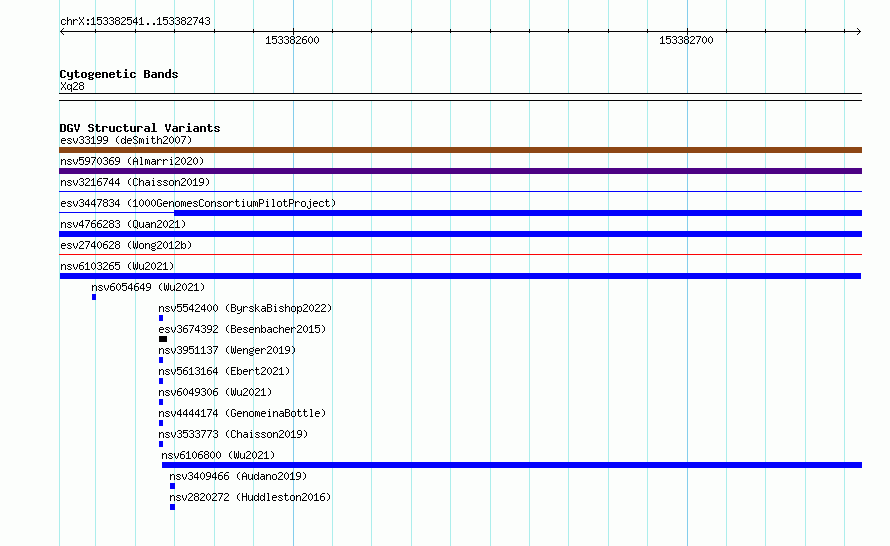Open nsv2820272 (Huddleston2016) variant label
This screenshot has width=890, height=546.
tap(250, 497)
